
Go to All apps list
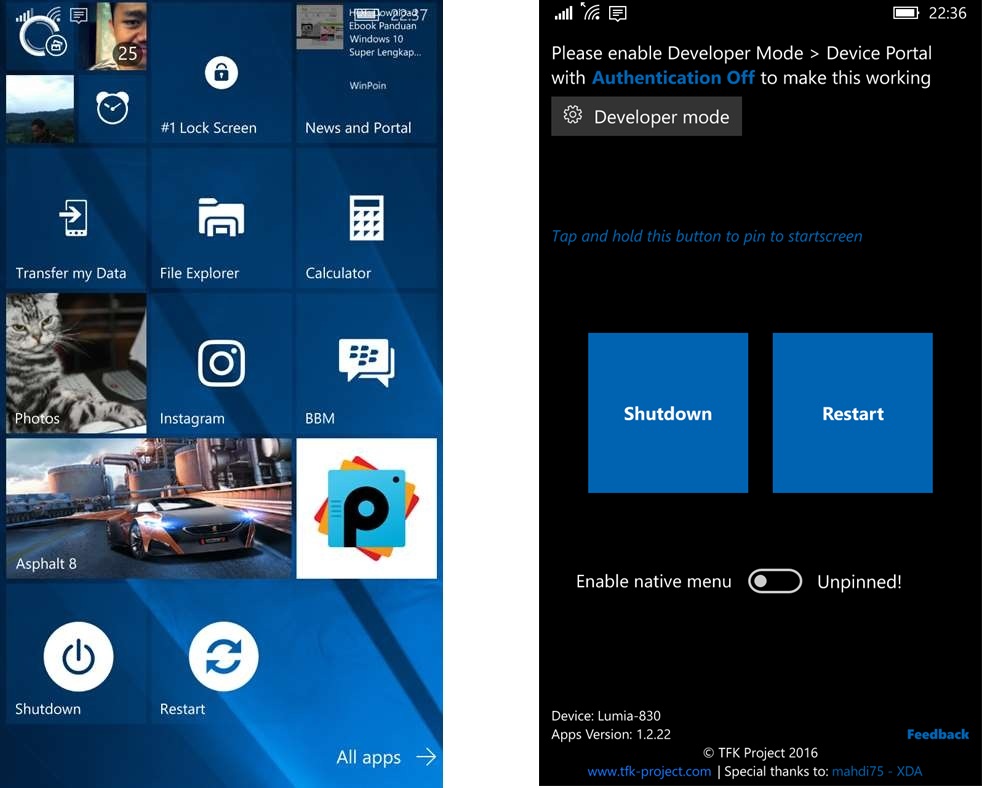coord(386,757)
